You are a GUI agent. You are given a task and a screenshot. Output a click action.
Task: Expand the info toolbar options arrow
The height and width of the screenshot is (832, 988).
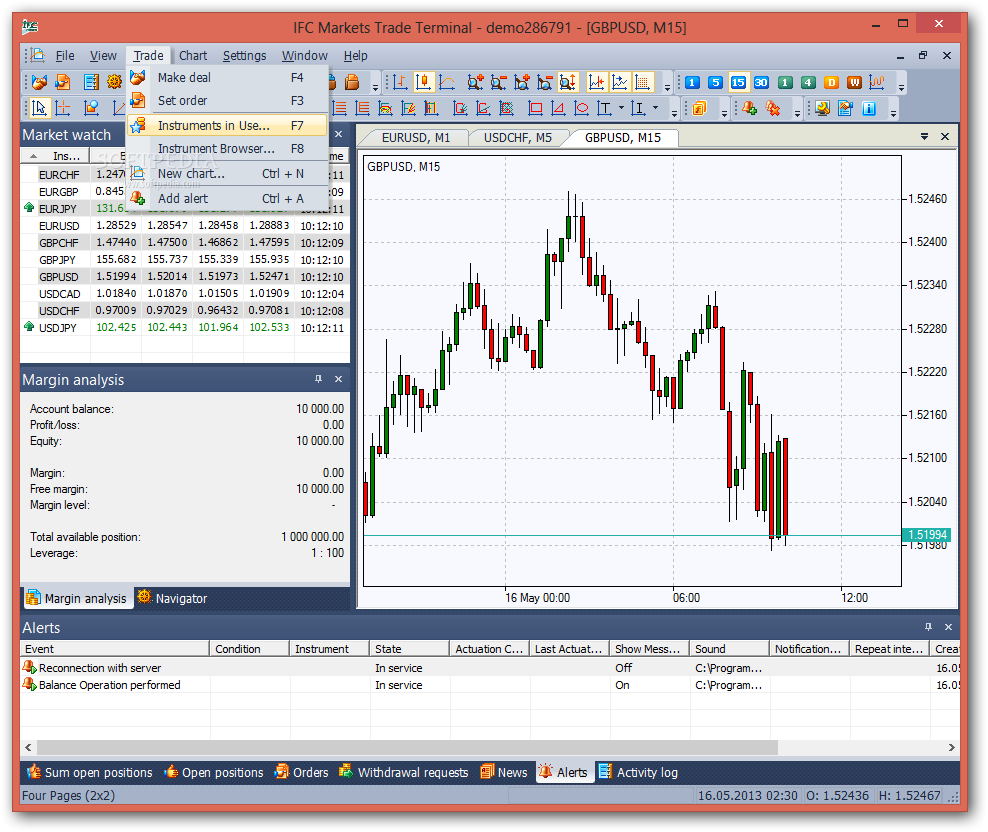[x=893, y=113]
